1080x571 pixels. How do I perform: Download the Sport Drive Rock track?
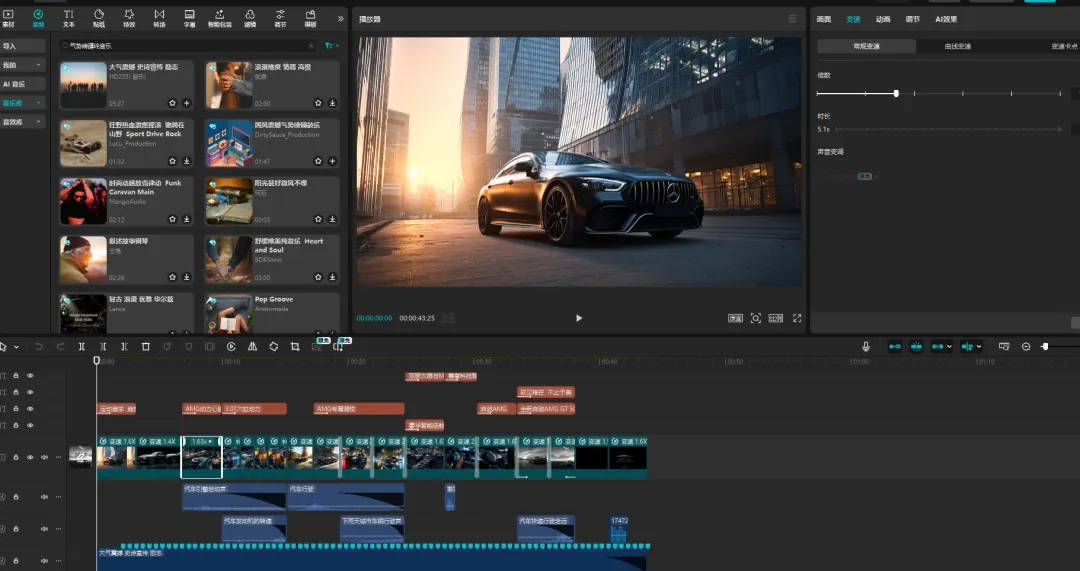(x=187, y=161)
